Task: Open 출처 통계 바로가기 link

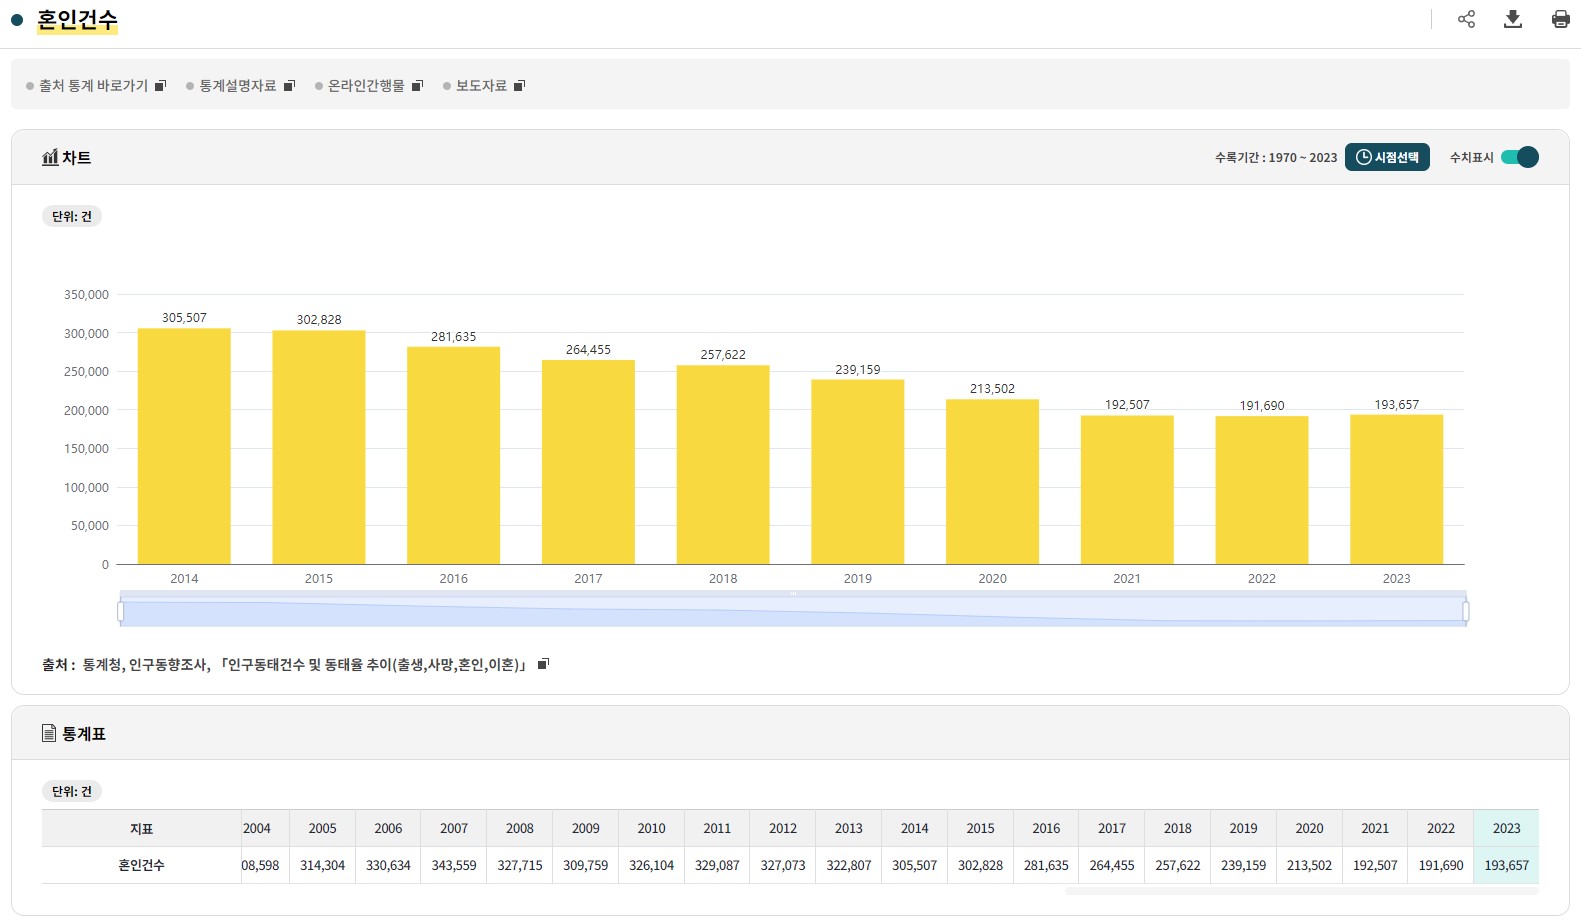Action: tap(93, 86)
